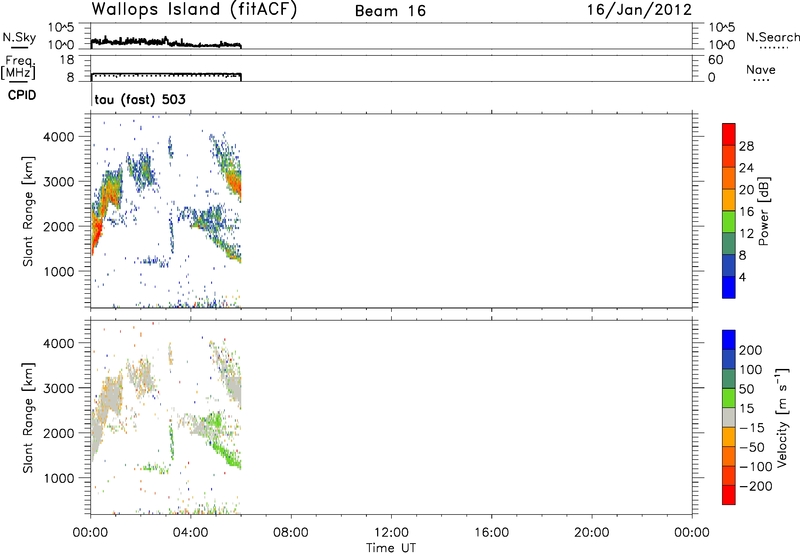The height and width of the screenshot is (554, 800).
Task: Pick the gray velocity colorbar segment
Action: click(729, 417)
